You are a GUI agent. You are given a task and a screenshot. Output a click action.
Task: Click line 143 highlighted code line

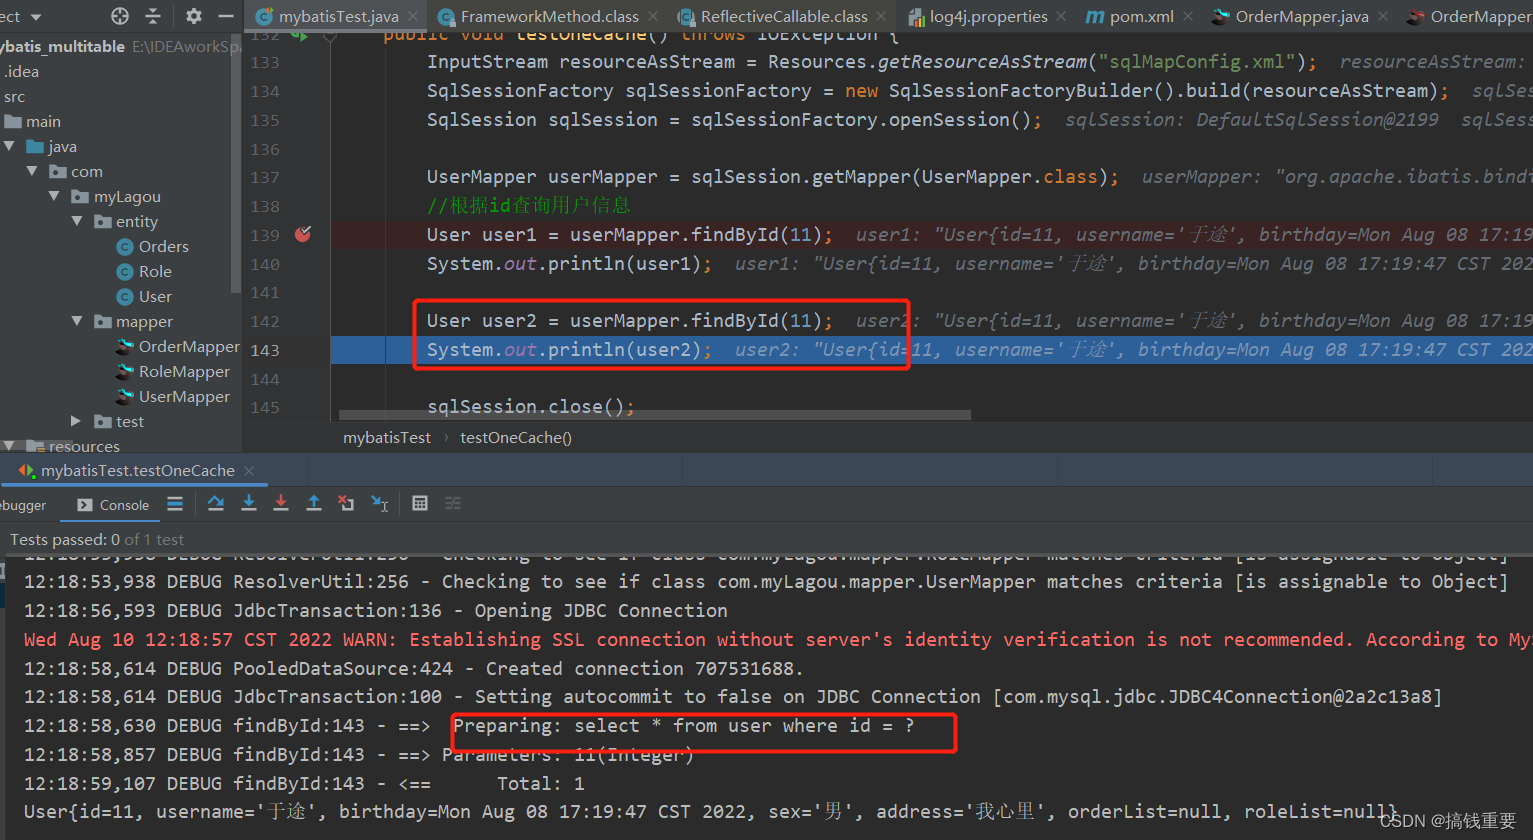931,350
